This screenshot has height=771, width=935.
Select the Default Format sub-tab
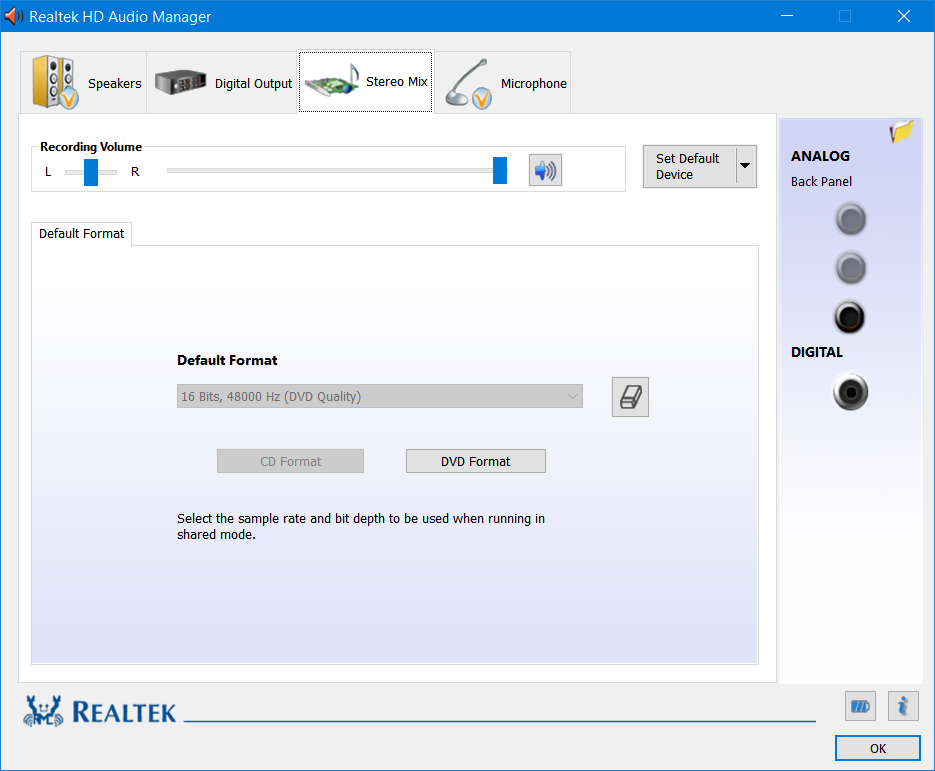click(x=82, y=234)
